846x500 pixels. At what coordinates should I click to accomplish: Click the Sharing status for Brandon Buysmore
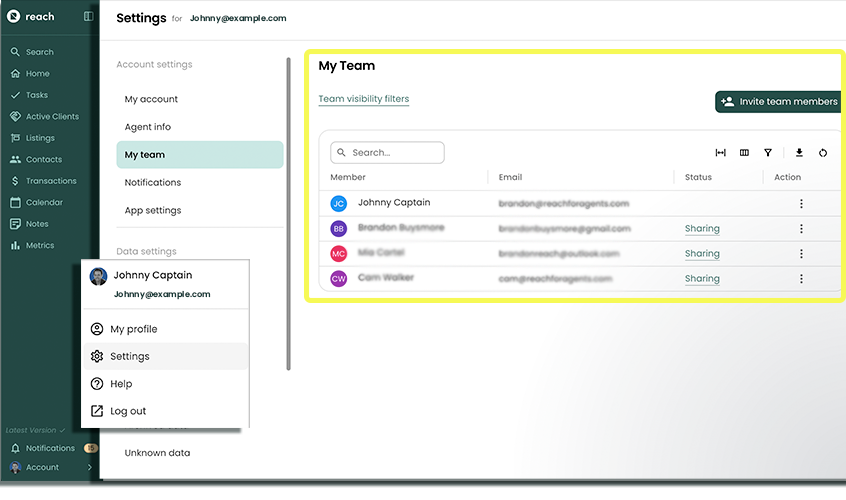click(x=702, y=229)
